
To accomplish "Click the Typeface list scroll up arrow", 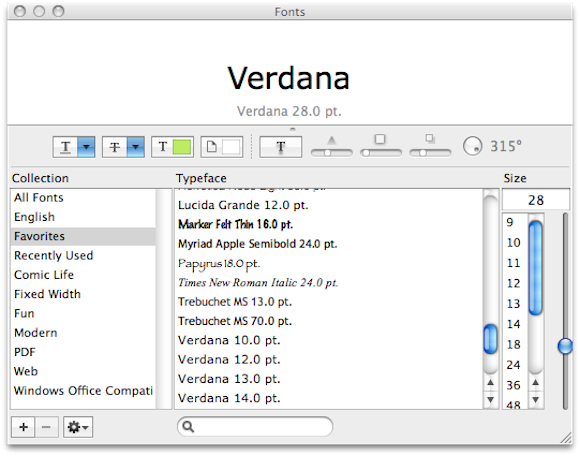I will (x=490, y=382).
